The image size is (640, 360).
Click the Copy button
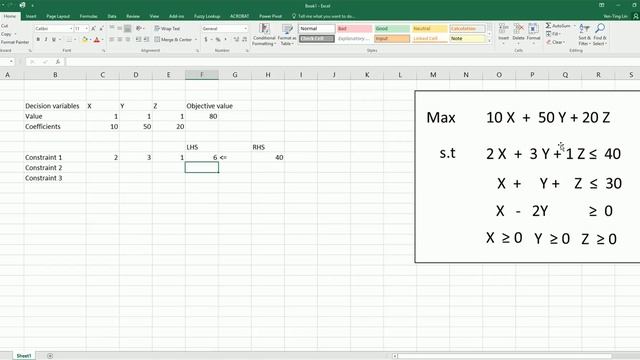[x=6, y=34]
